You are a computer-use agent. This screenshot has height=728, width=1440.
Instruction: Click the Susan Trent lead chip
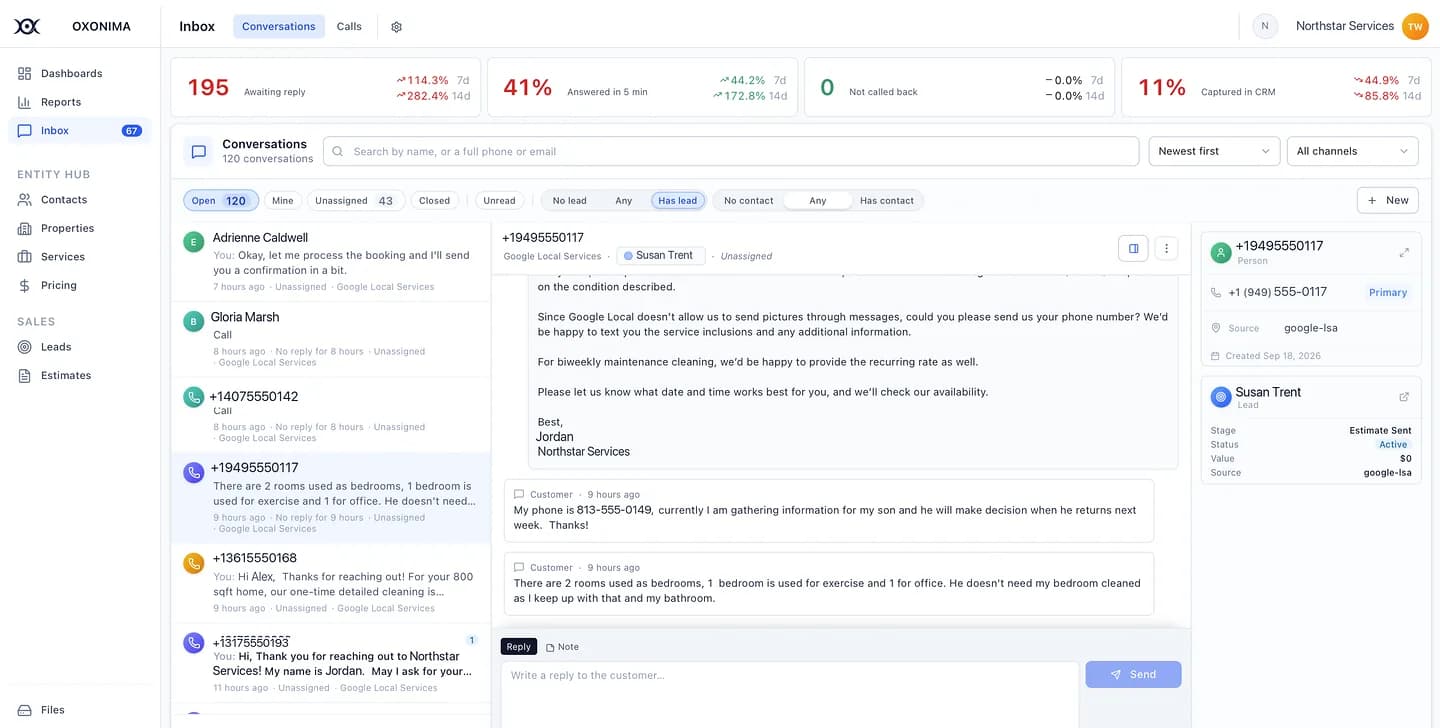660,256
